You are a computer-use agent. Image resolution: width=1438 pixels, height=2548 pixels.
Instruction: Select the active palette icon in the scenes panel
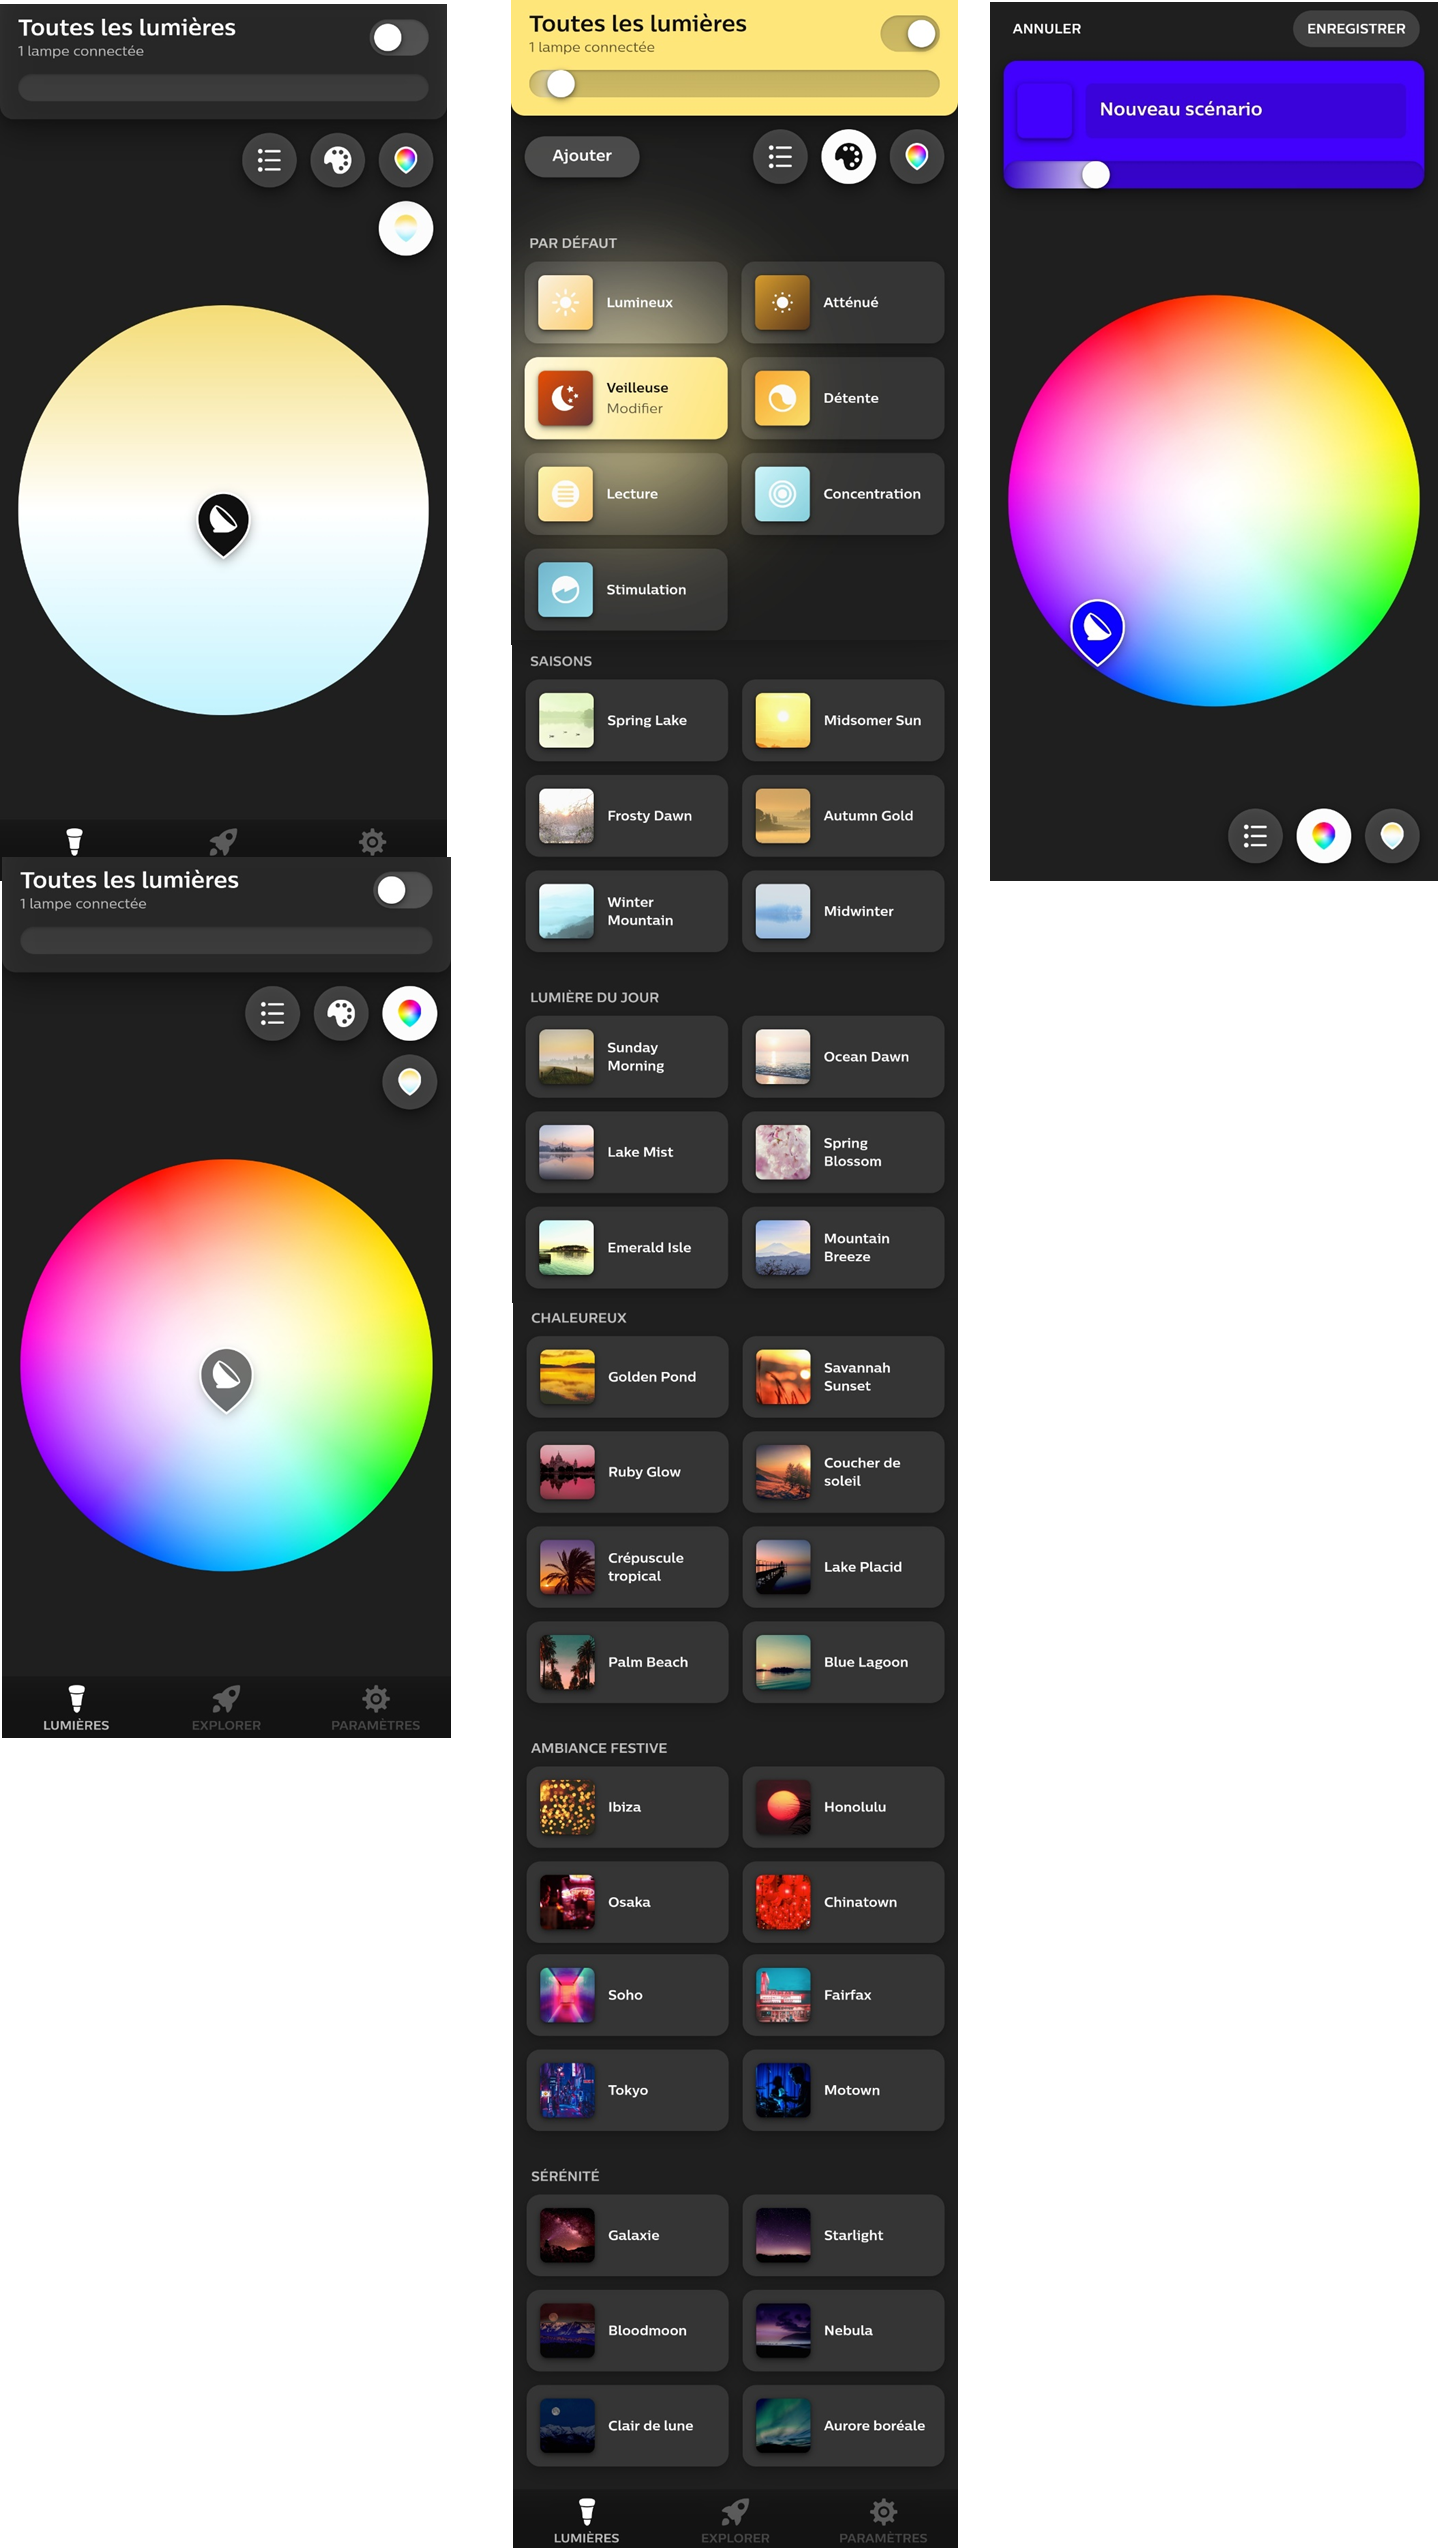click(x=848, y=157)
